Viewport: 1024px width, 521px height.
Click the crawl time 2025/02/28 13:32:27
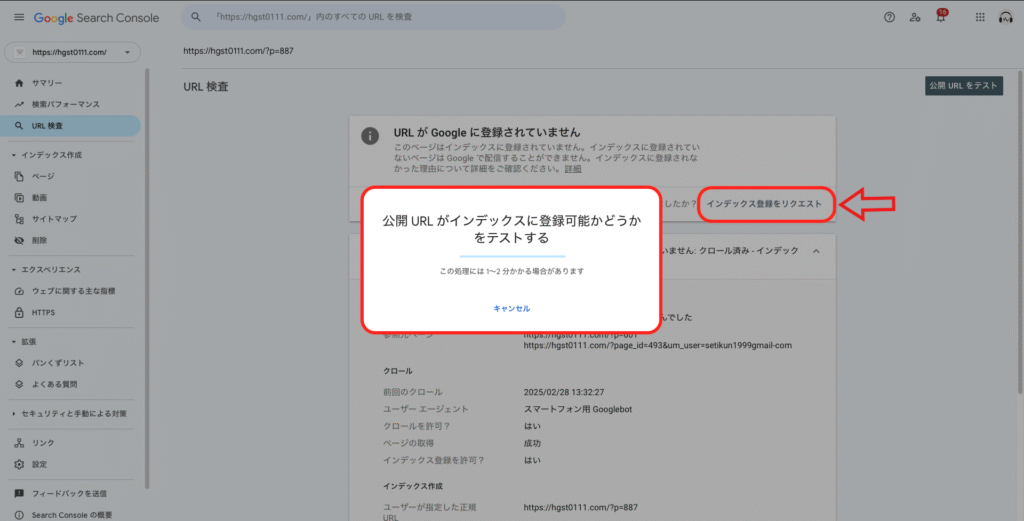click(x=564, y=392)
